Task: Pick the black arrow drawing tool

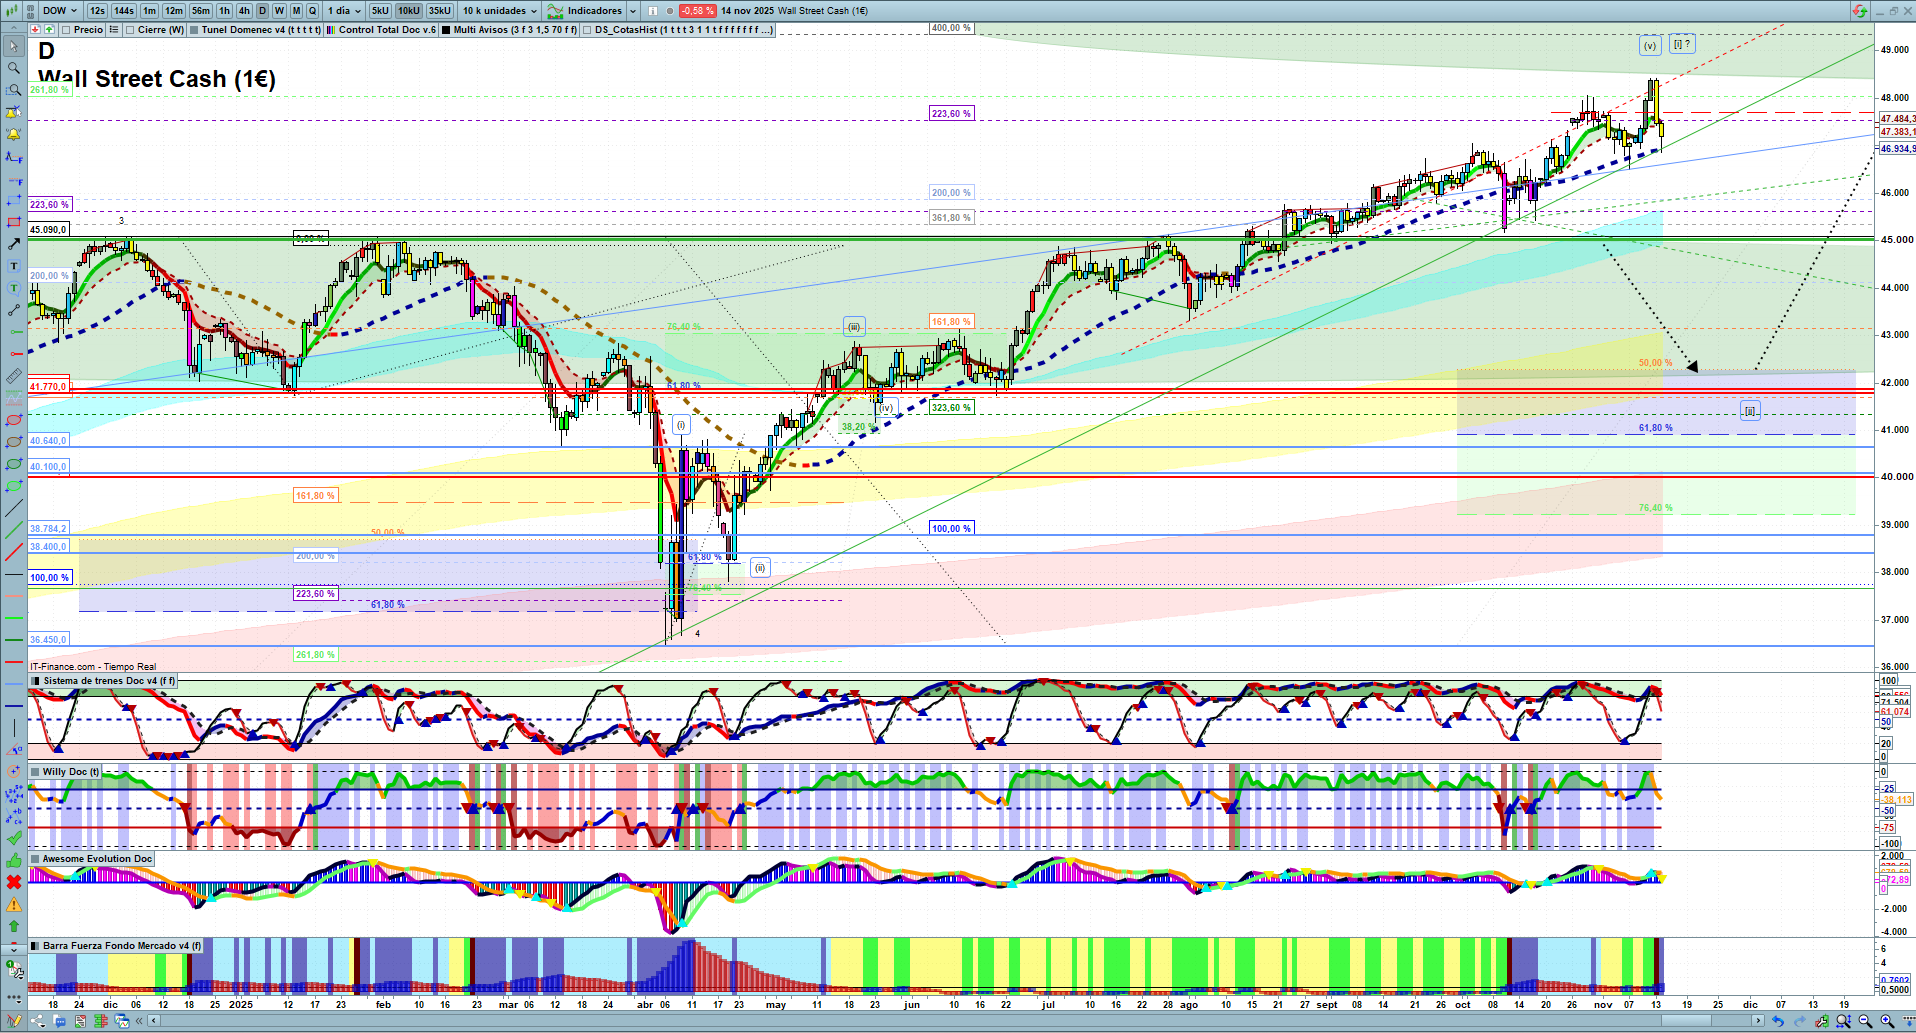Action: point(13,244)
